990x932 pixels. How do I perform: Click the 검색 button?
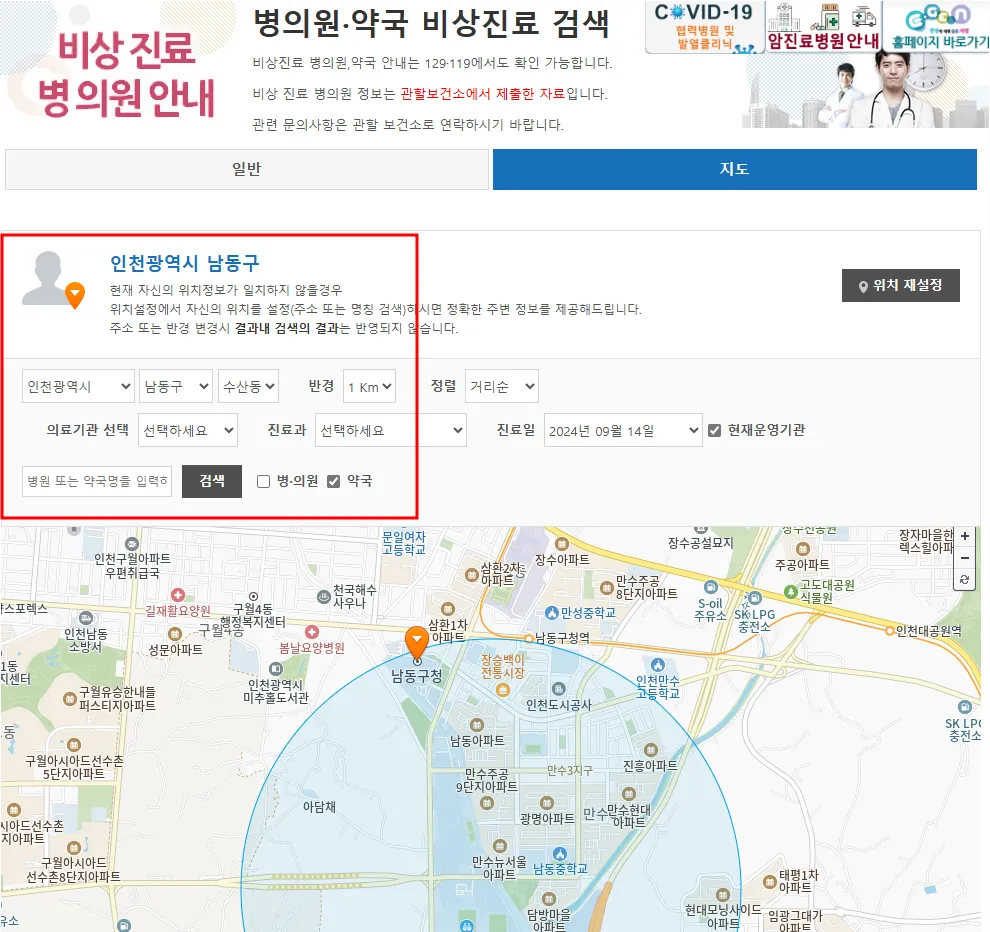click(212, 481)
